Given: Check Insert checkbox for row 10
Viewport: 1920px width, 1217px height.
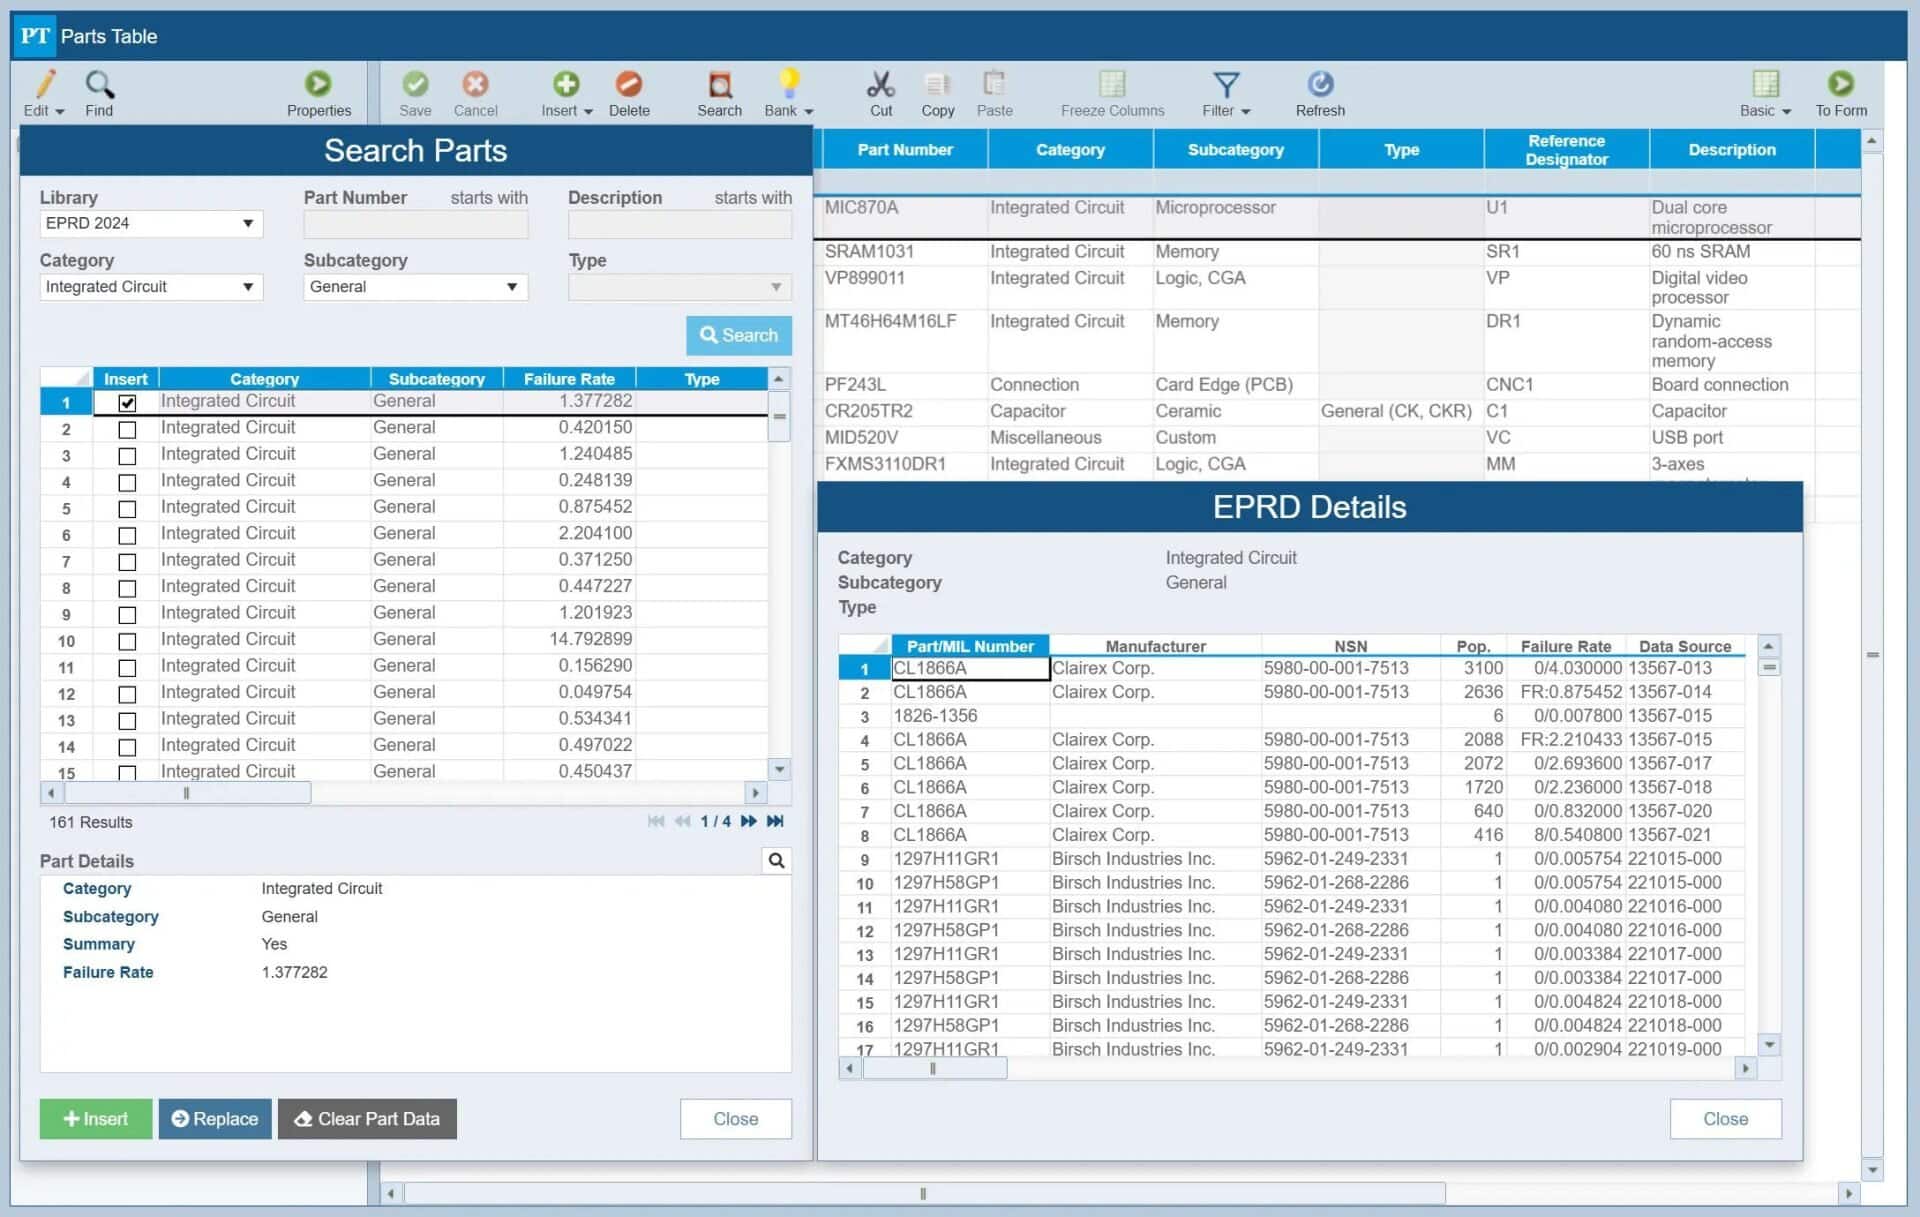Looking at the screenshot, I should pos(127,642).
